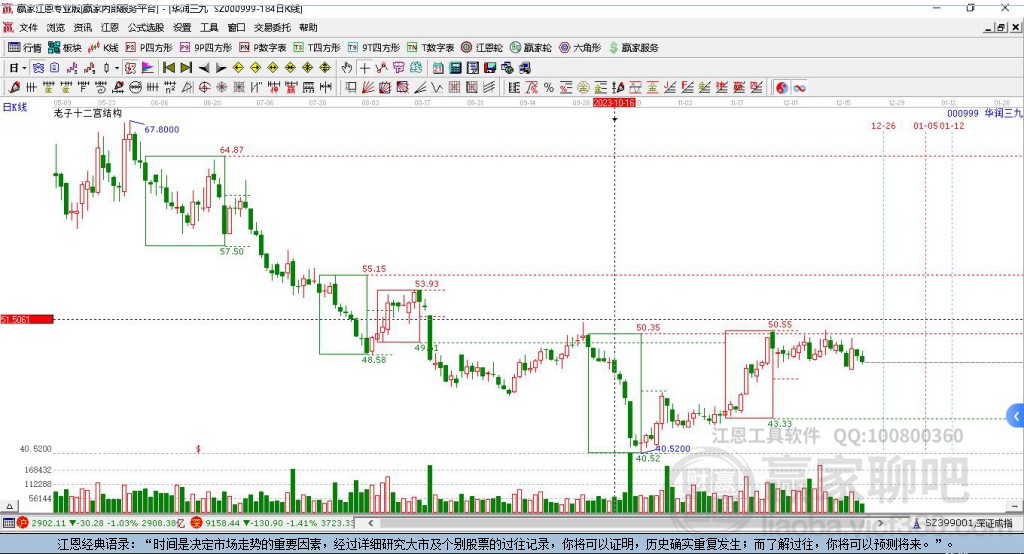Click the black previous-bar left triangle
The height and width of the screenshot is (554, 1024).
[x=204, y=68]
